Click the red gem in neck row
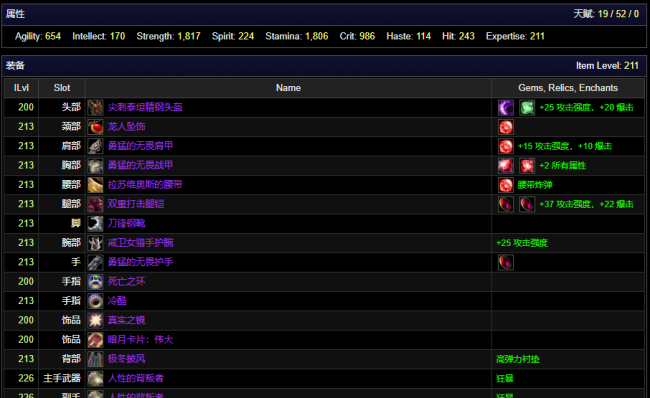 coord(506,127)
